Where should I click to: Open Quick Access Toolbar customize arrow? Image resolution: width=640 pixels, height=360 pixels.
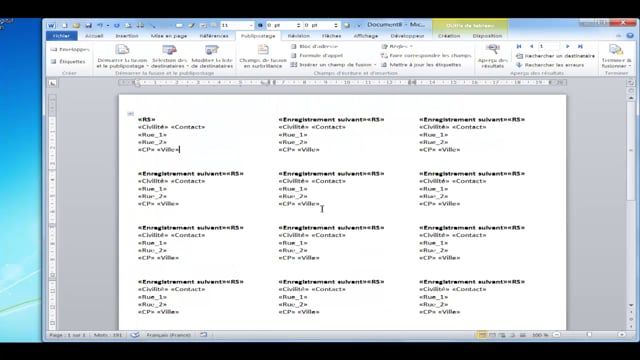[x=359, y=25]
